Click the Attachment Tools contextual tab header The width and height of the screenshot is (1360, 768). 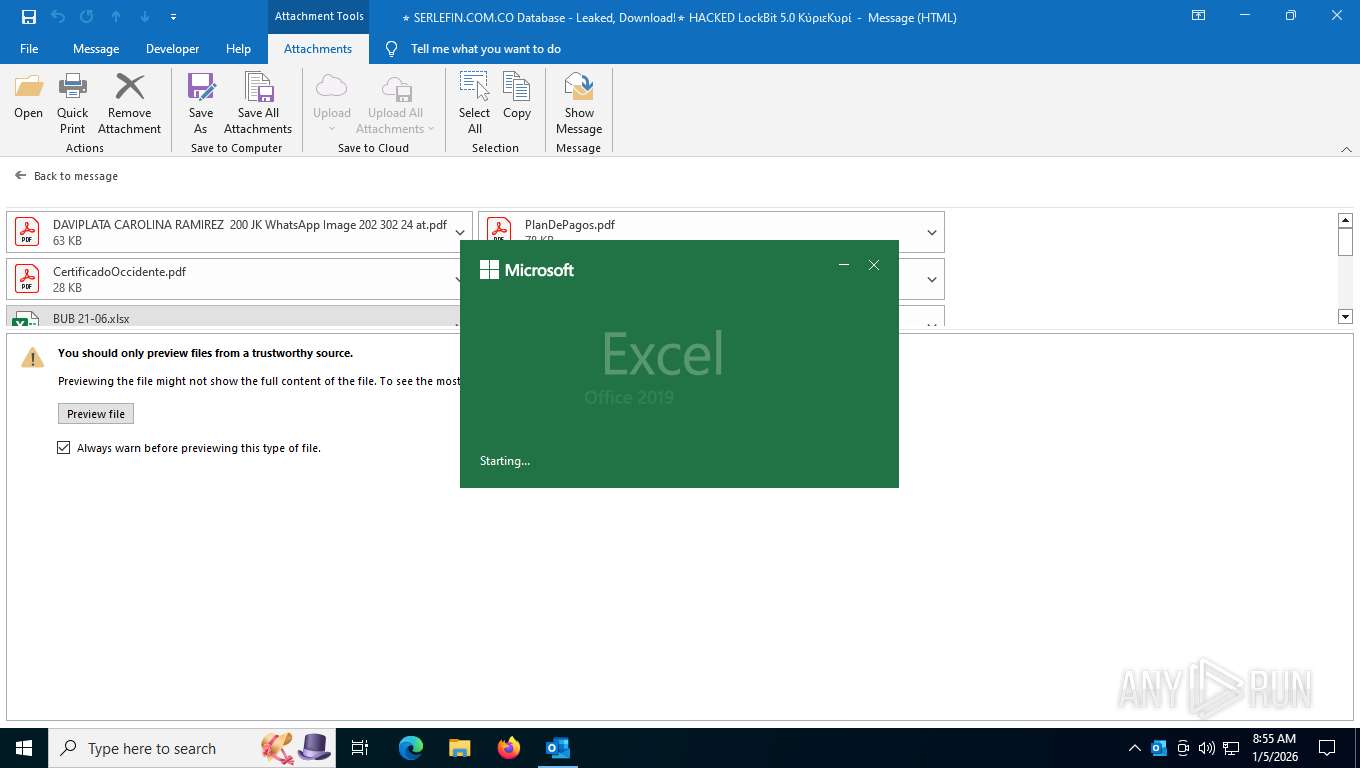pyautogui.click(x=320, y=17)
